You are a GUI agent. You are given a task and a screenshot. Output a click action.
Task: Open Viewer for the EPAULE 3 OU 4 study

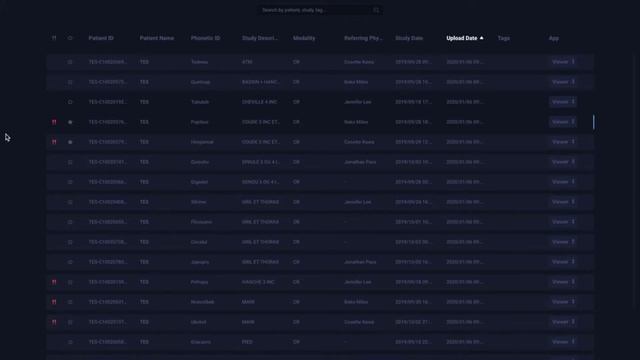tap(560, 162)
